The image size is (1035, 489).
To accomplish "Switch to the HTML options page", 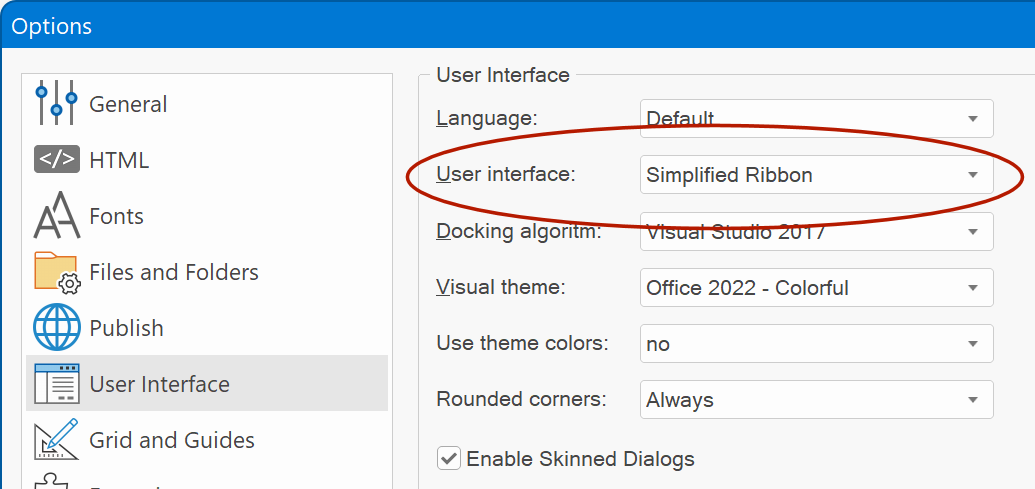I will 119,160.
